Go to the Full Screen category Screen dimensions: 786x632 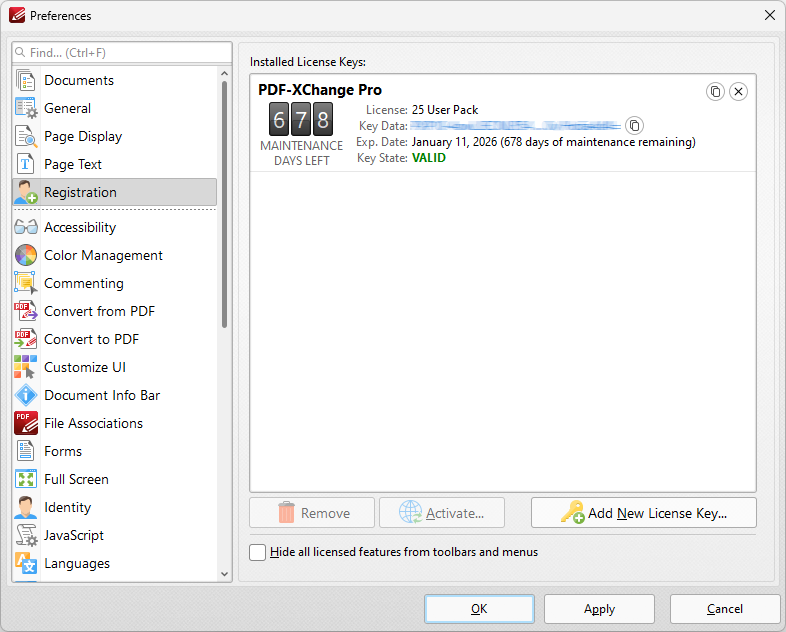(115, 479)
